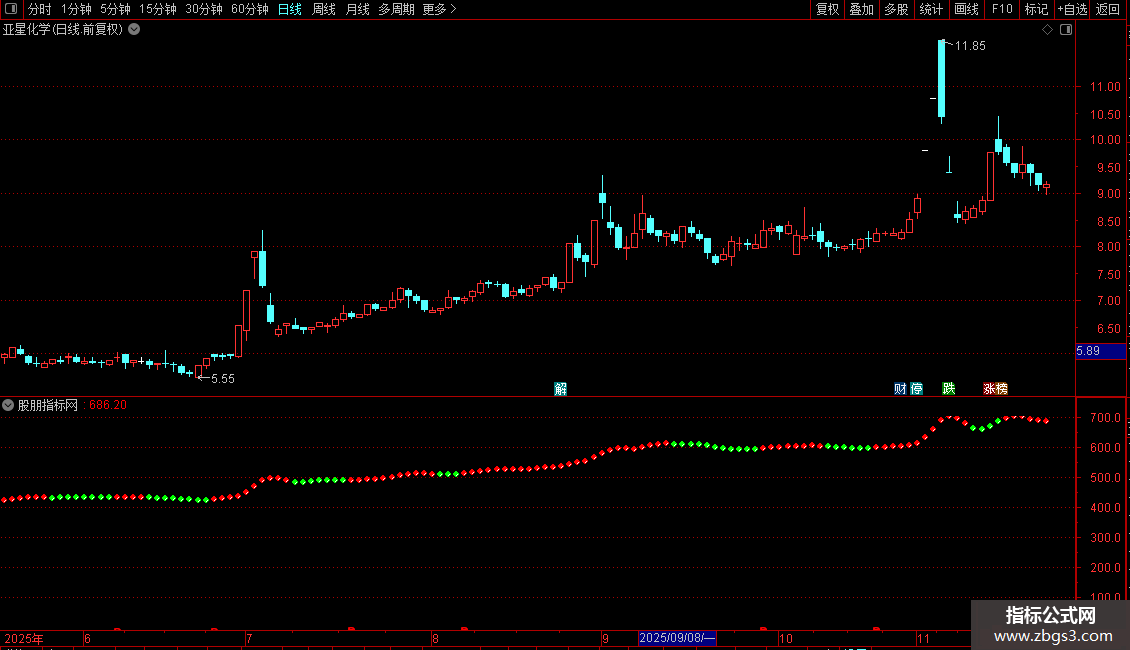Viewport: 1130px width, 650px height.
Task: Click the 解 event marker
Action: coord(561,389)
